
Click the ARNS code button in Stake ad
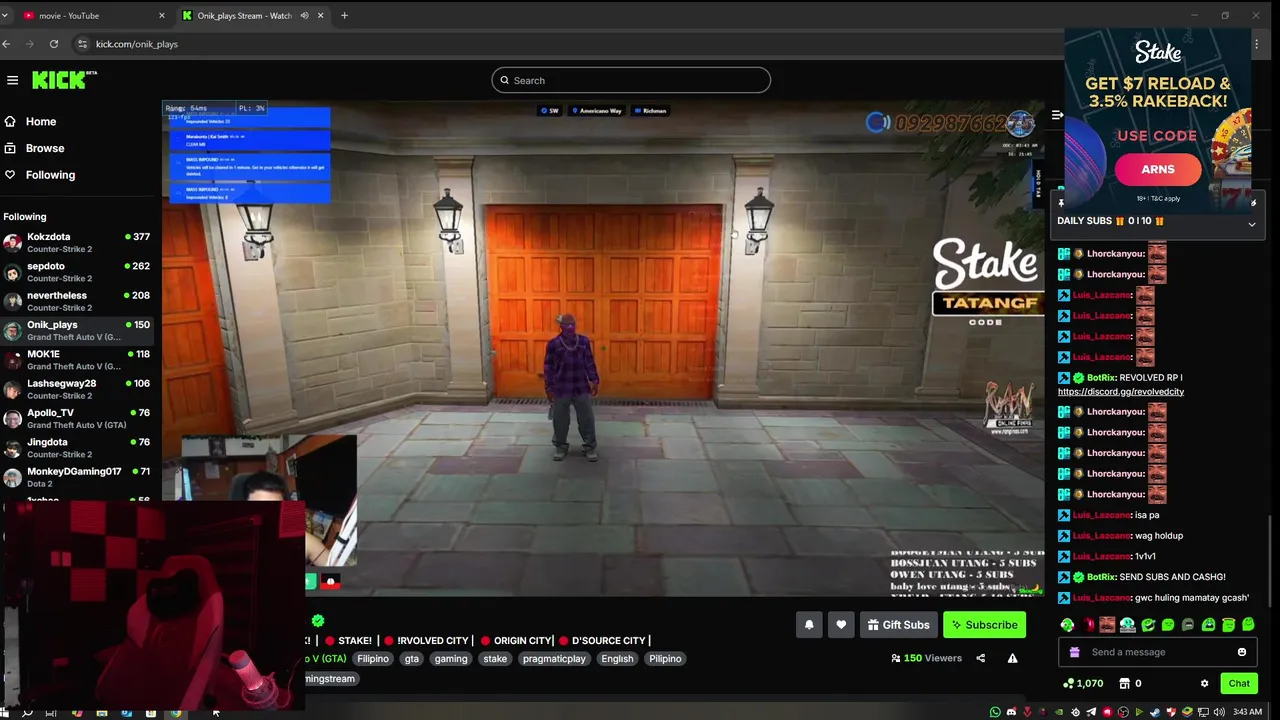pos(1158,169)
